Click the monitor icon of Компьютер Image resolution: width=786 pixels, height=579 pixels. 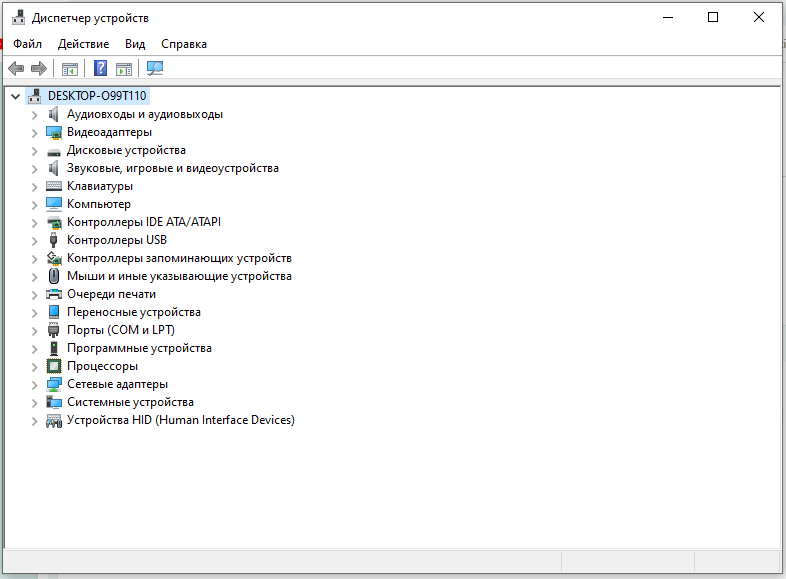[54, 204]
